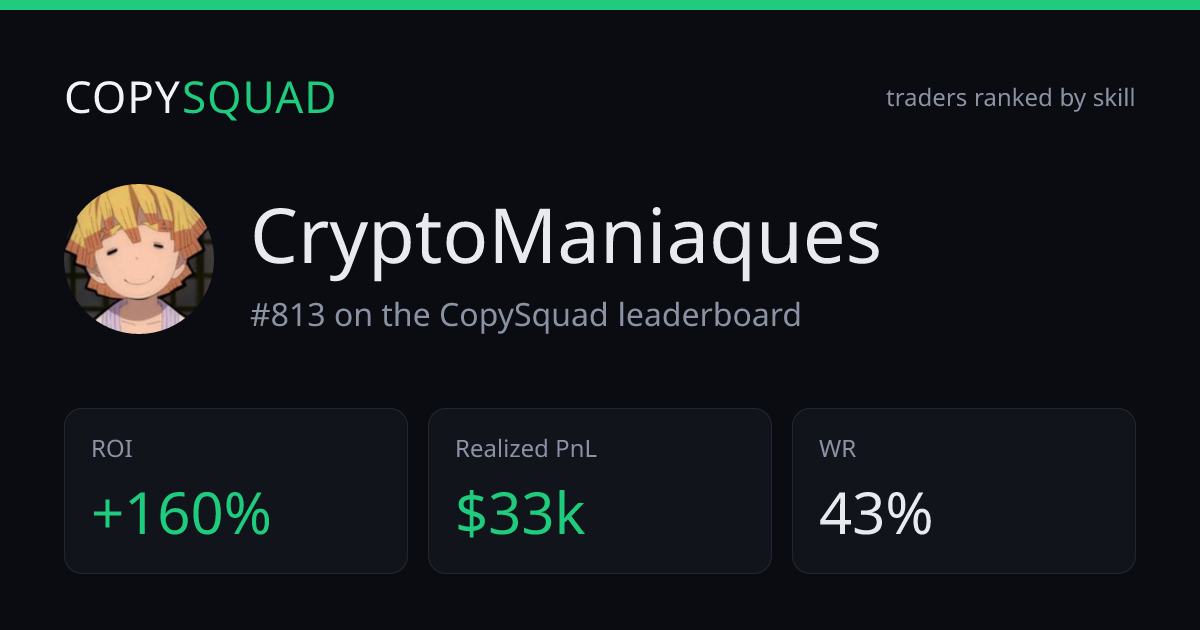Open the CryptoManiaques avatar picture

tap(139, 259)
